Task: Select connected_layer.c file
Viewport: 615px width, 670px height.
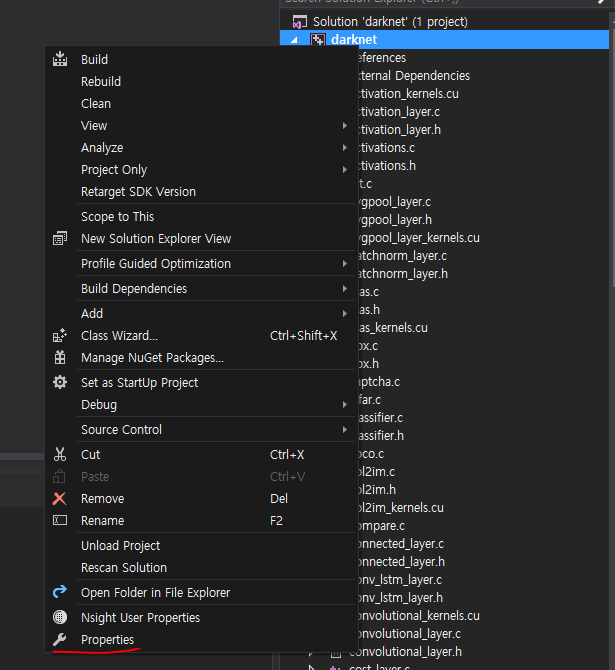Action: click(x=401, y=544)
